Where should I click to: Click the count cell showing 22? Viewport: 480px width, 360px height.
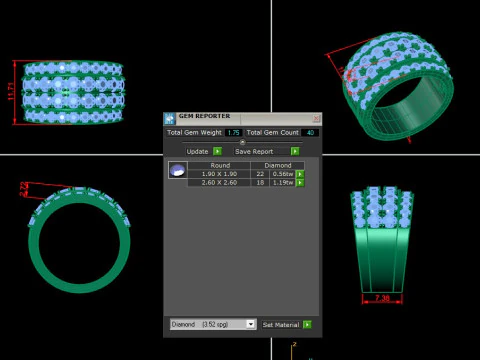(260, 174)
